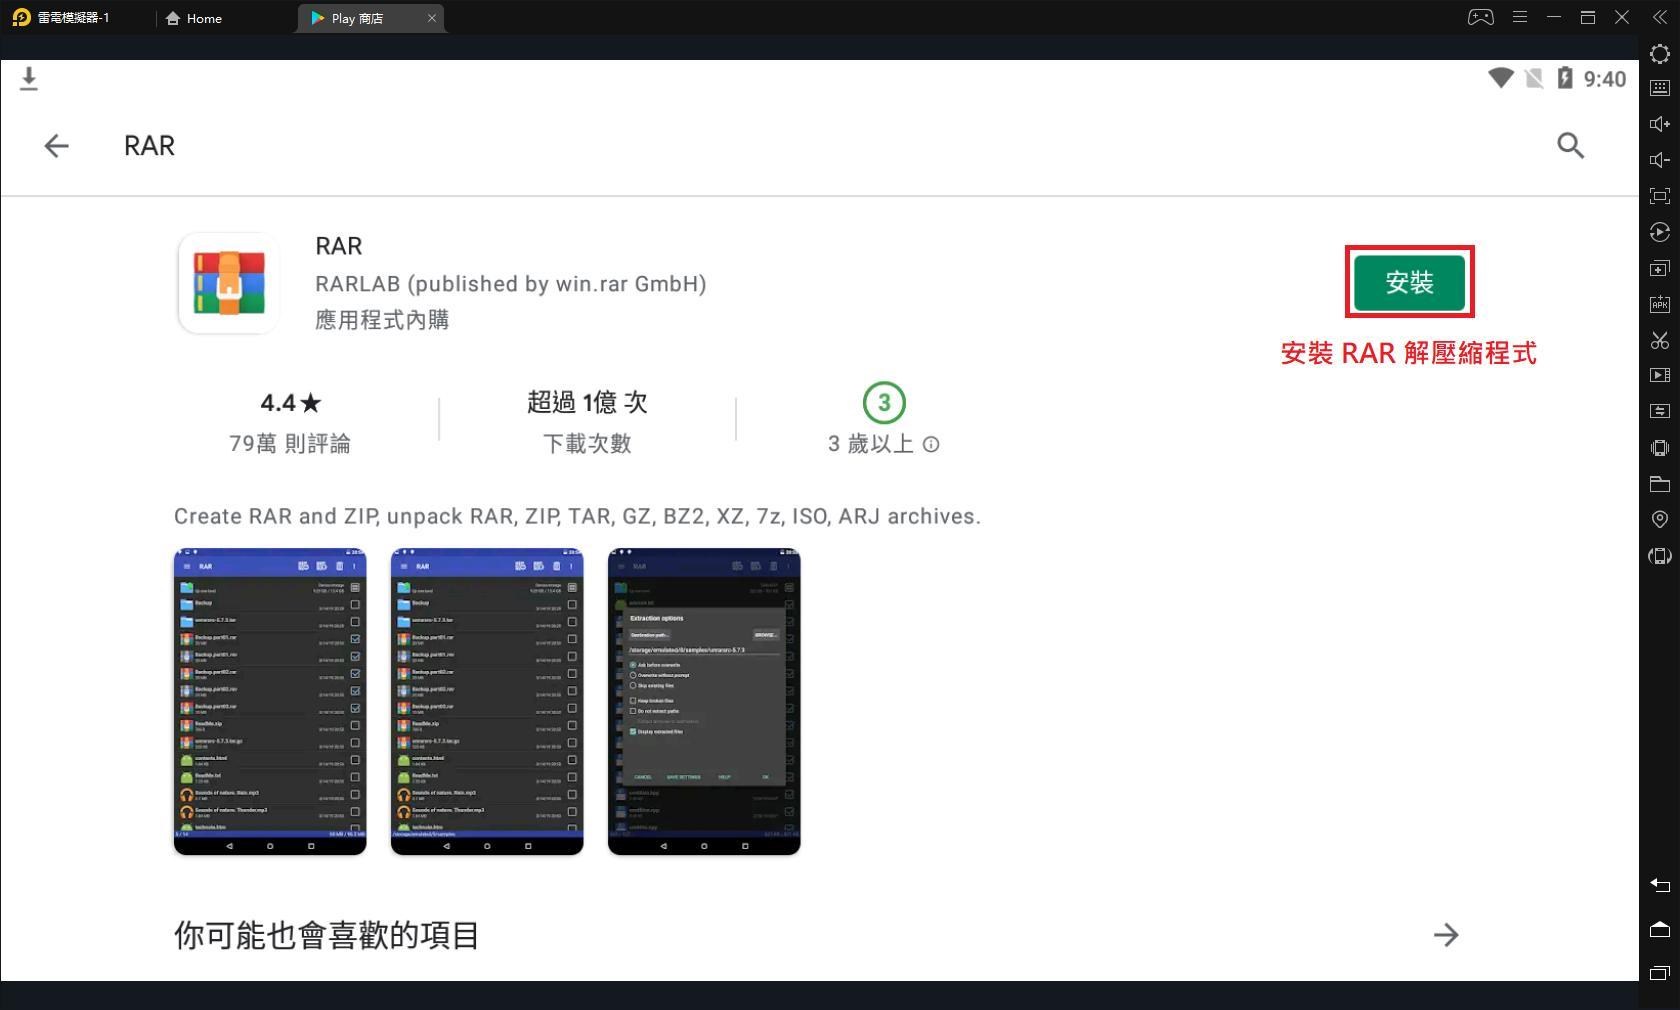Tap the Android back button in sidebar
The width and height of the screenshot is (1680, 1010).
(x=1660, y=885)
